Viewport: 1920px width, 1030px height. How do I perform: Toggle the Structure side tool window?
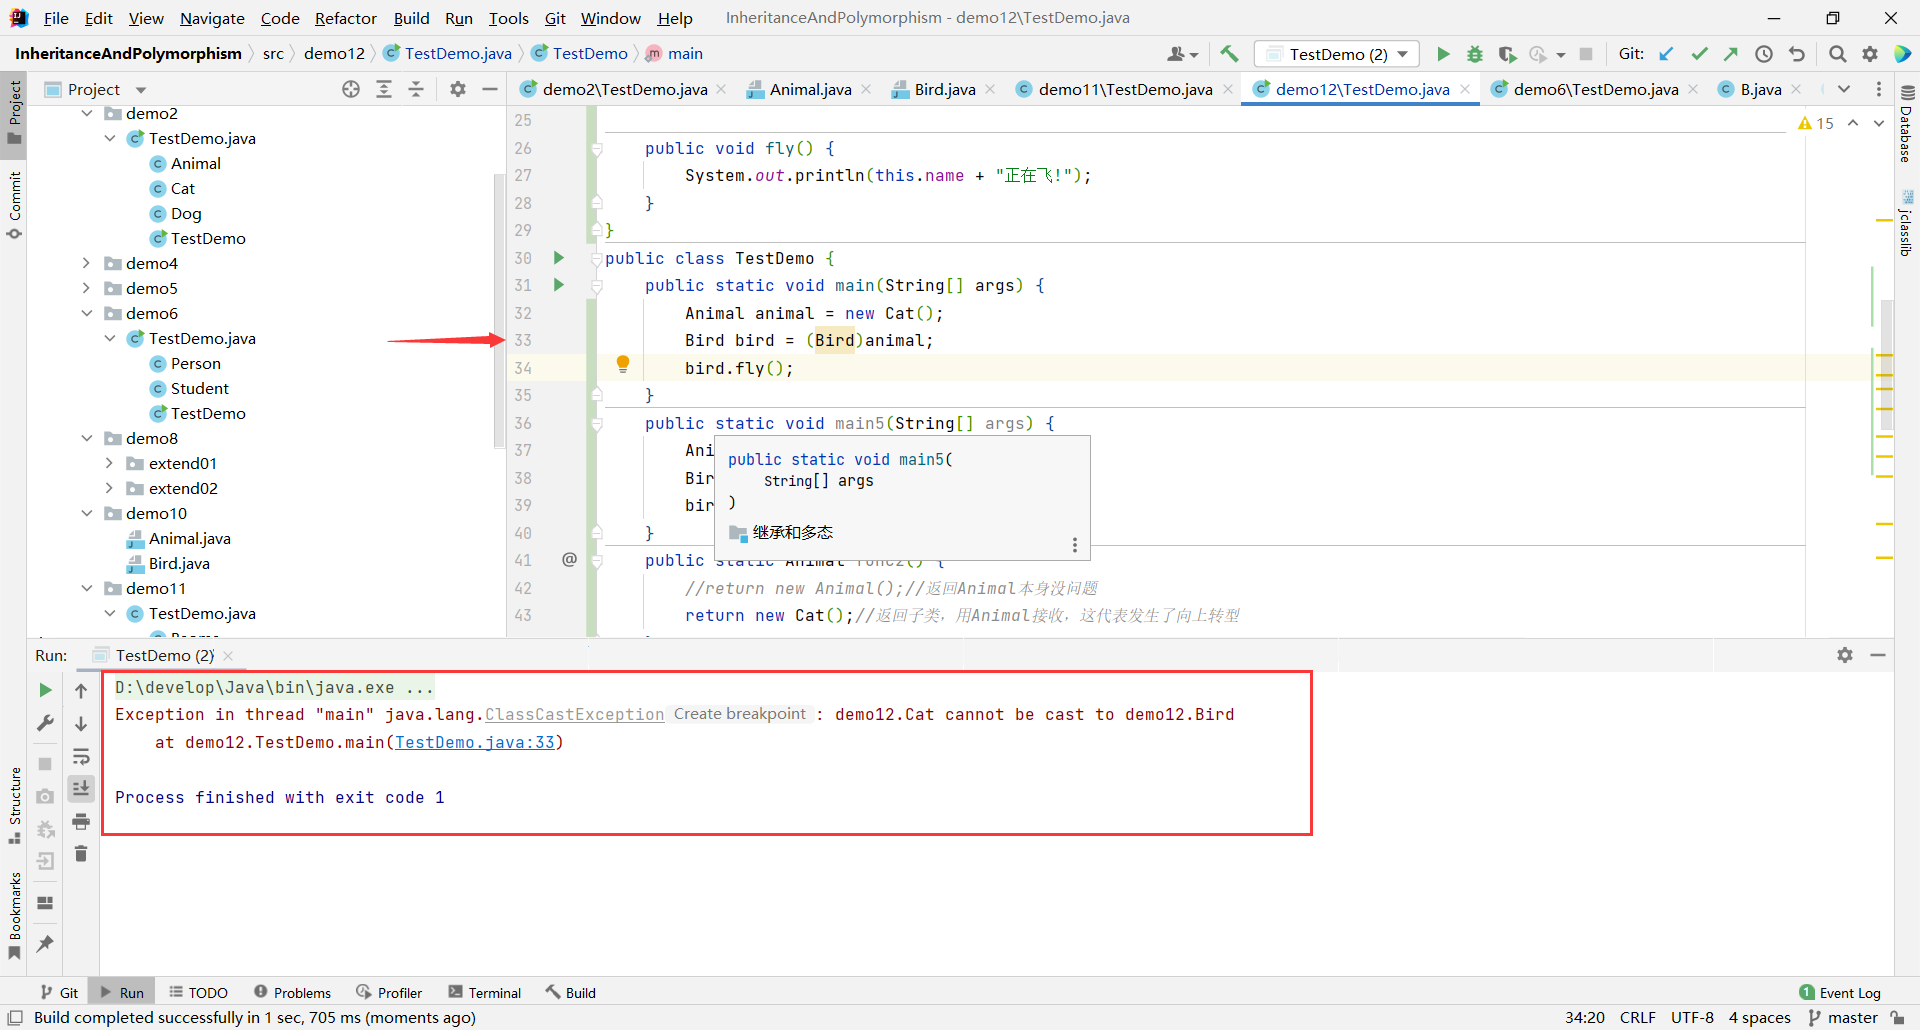coord(14,805)
